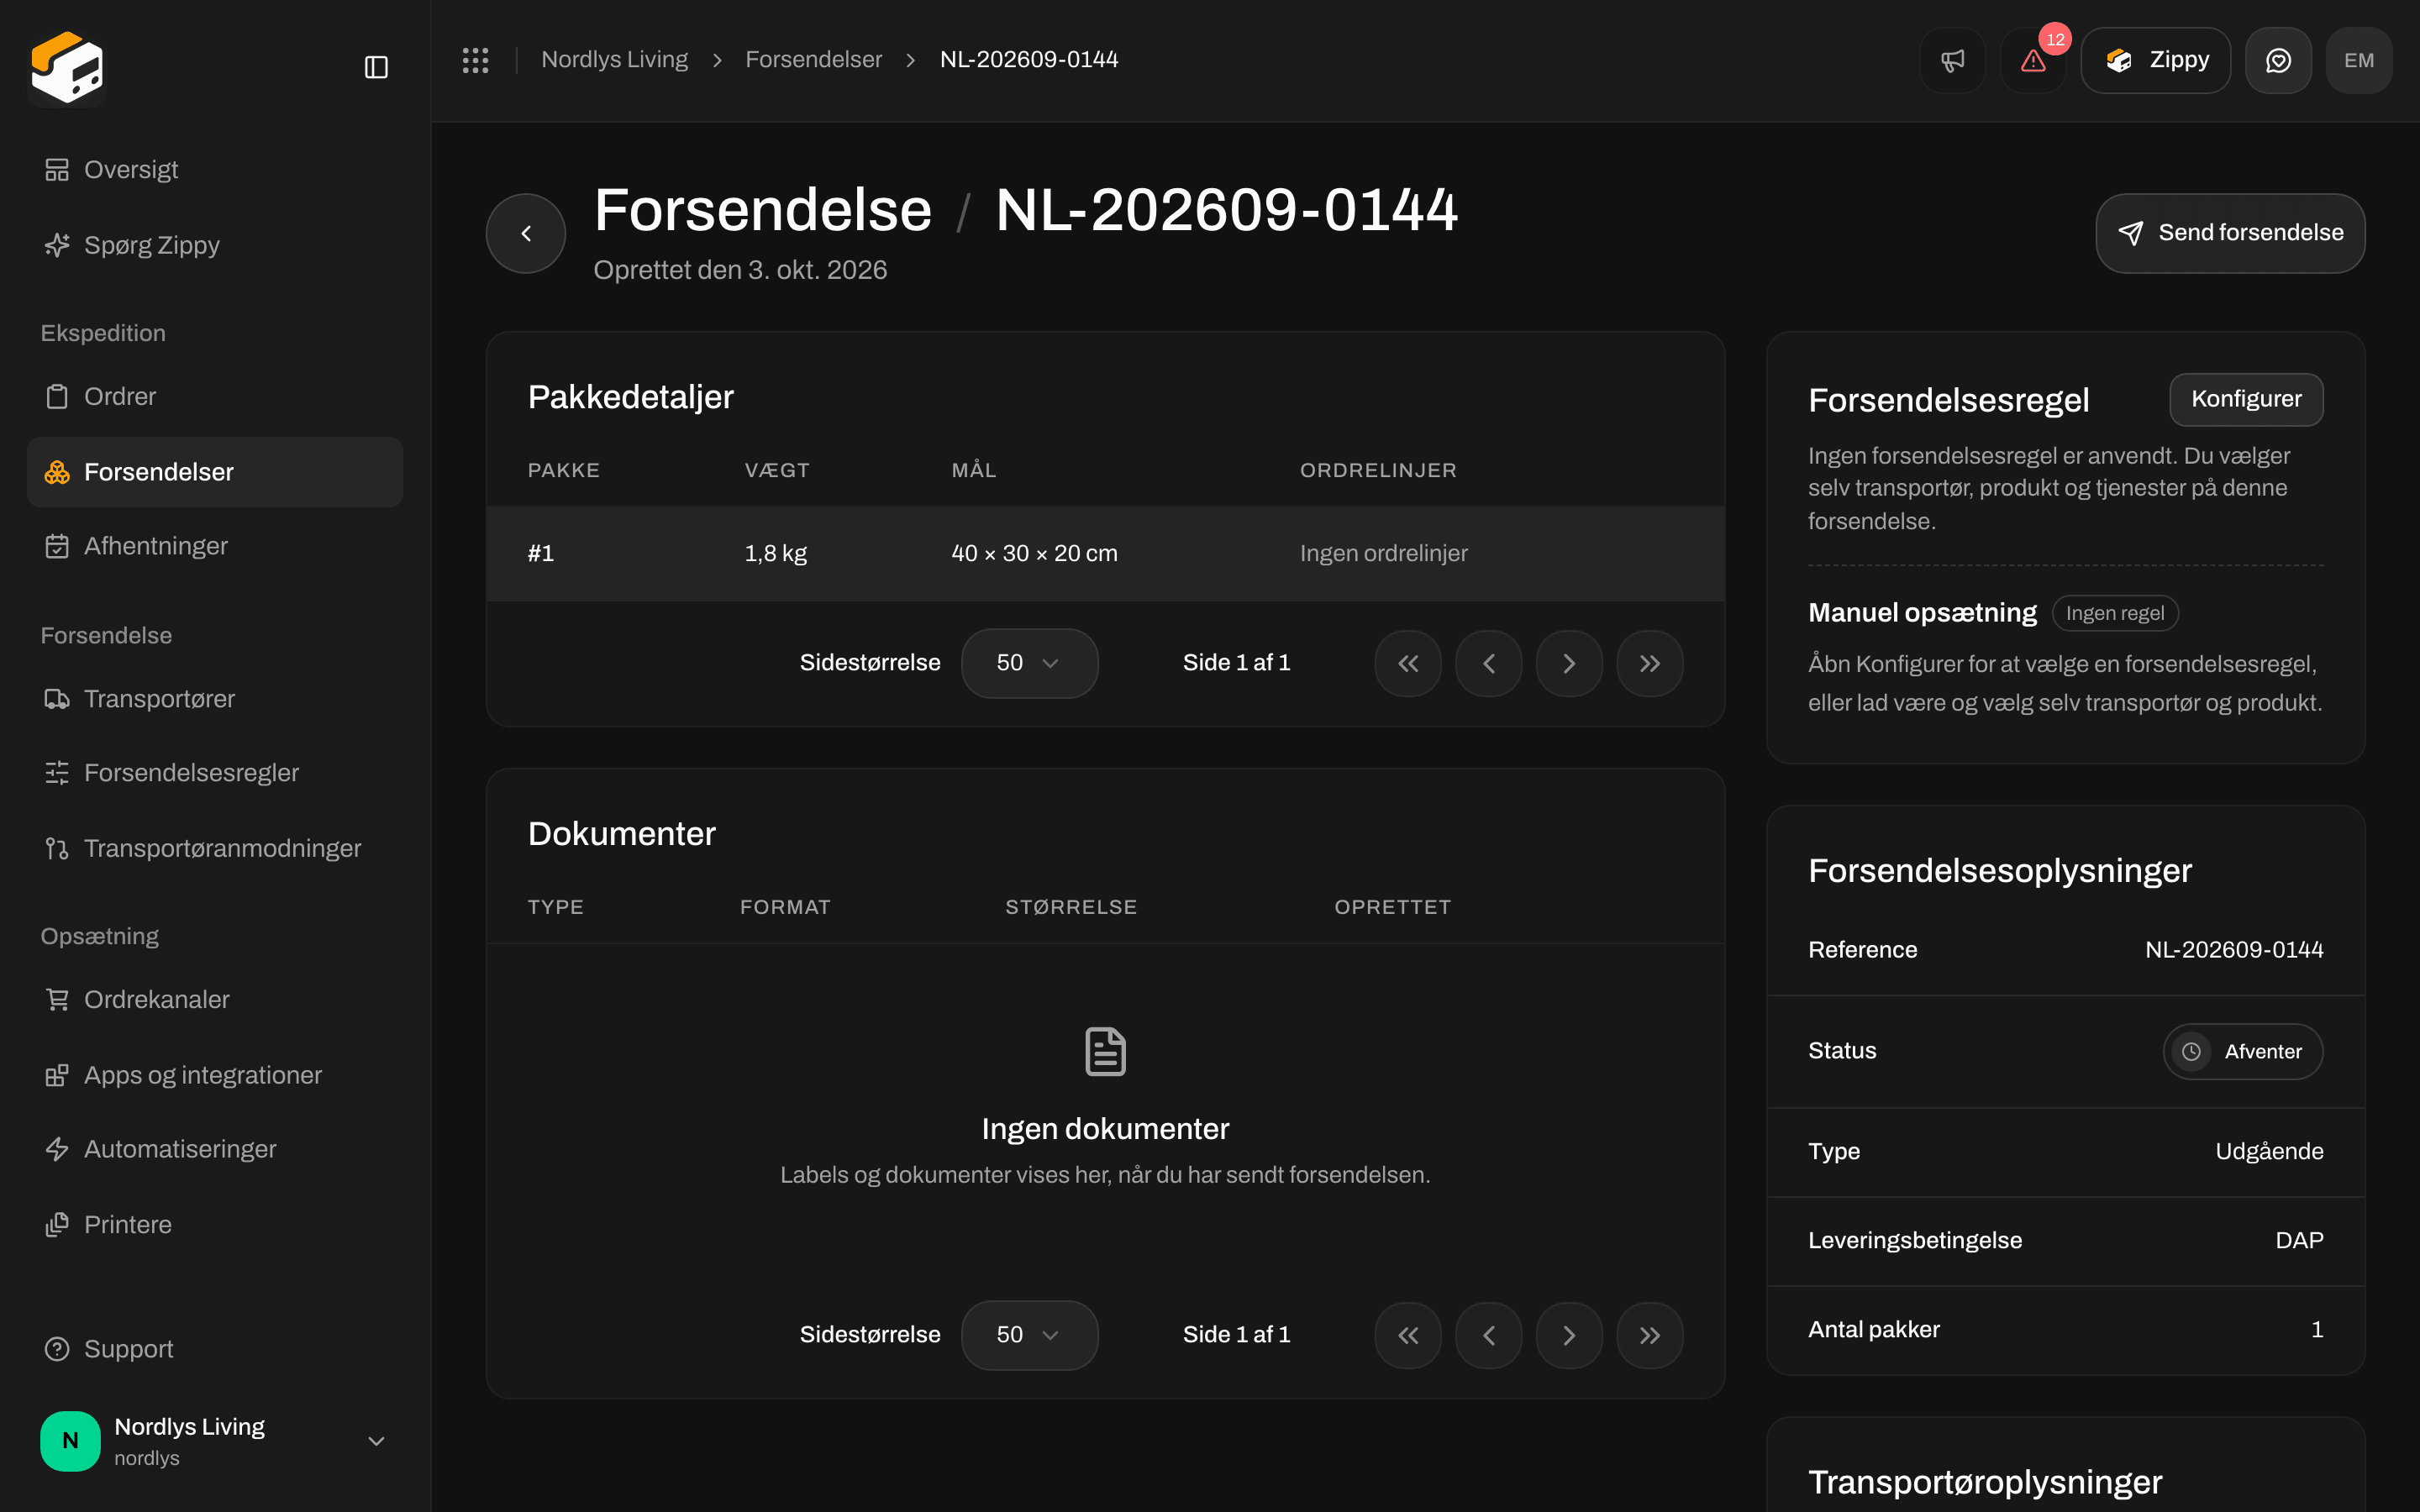Click the Udgående type value
Viewport: 2420px width, 1512px height.
point(2268,1151)
